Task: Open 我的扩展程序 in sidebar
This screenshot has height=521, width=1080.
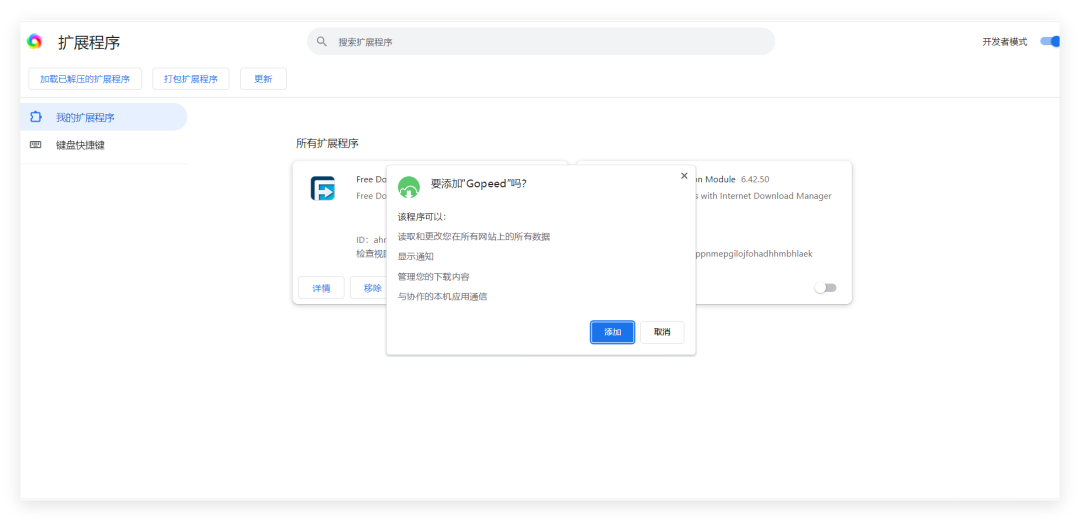Action: click(104, 117)
